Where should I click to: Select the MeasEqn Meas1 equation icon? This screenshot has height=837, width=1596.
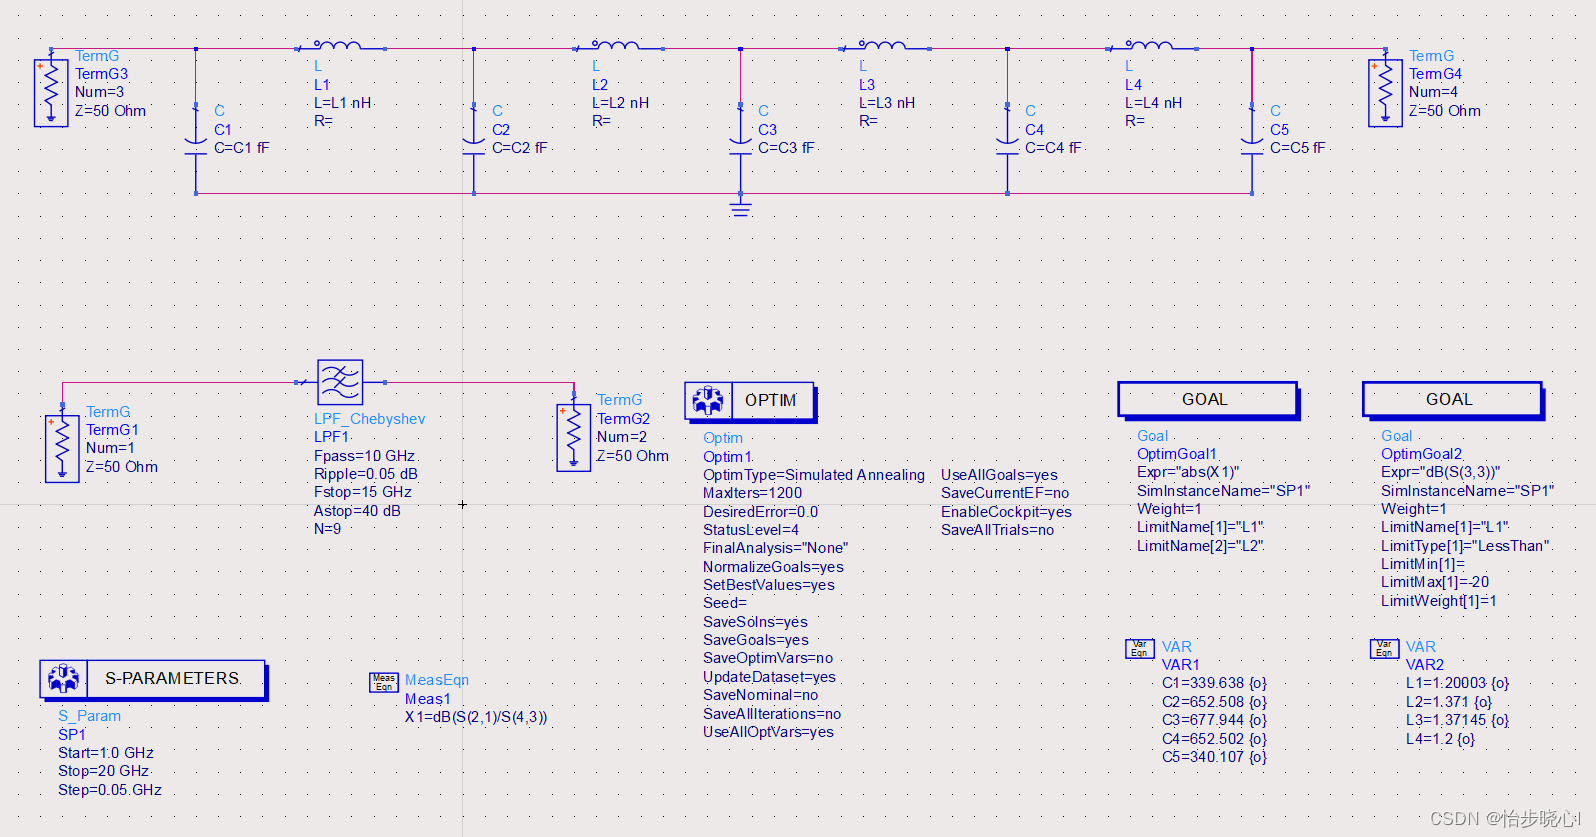click(384, 682)
